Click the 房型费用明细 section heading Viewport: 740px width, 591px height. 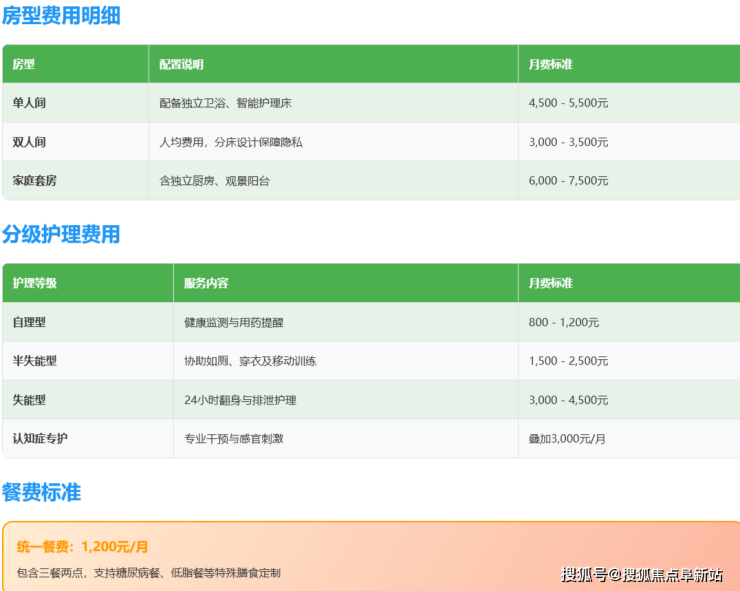(x=61, y=16)
